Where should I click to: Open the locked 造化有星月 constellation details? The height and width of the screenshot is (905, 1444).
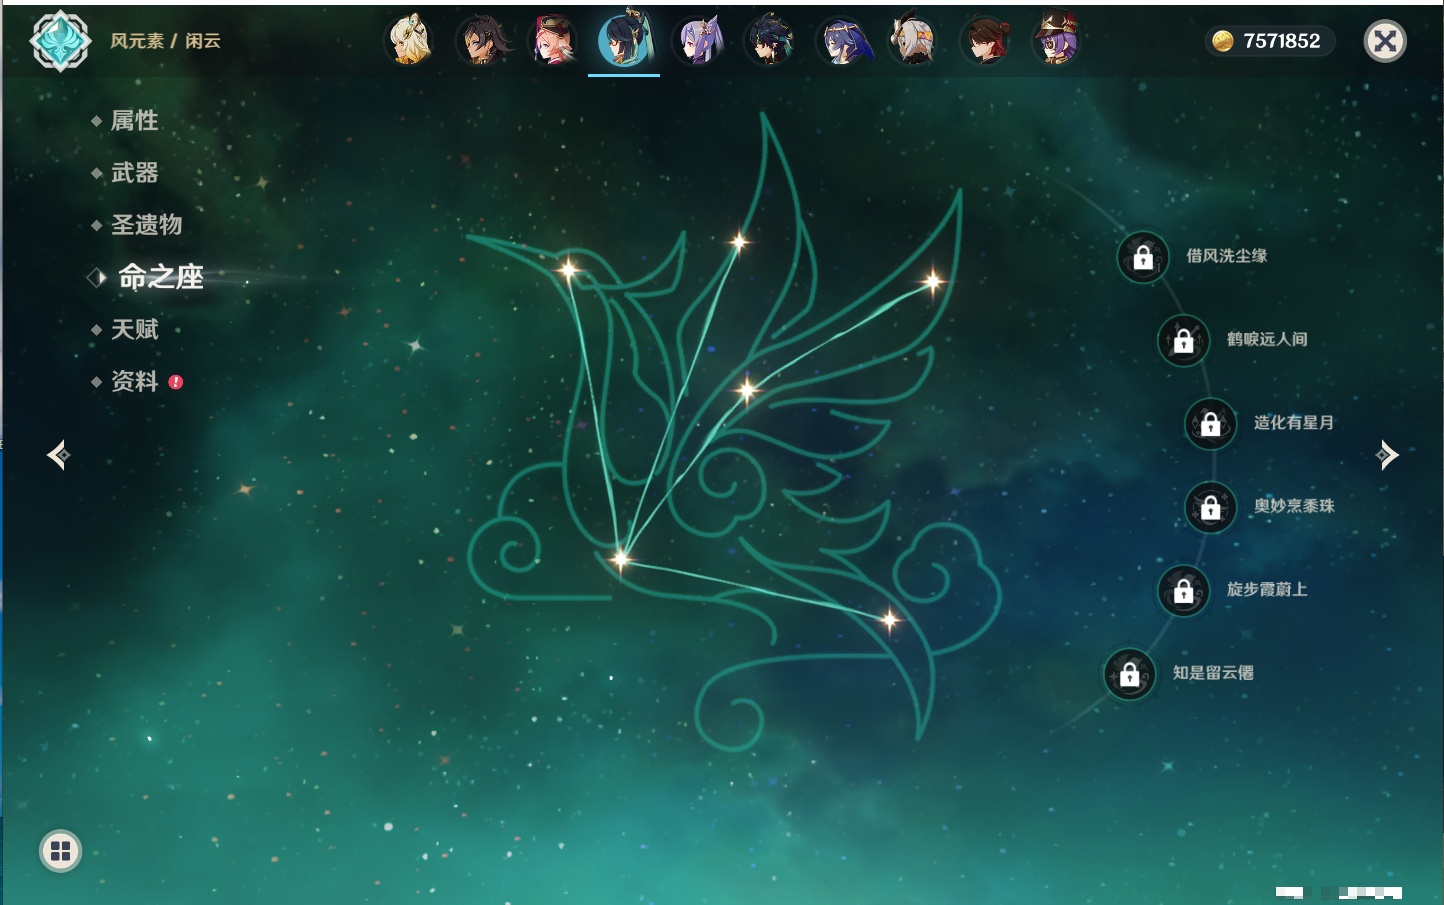pos(1210,423)
